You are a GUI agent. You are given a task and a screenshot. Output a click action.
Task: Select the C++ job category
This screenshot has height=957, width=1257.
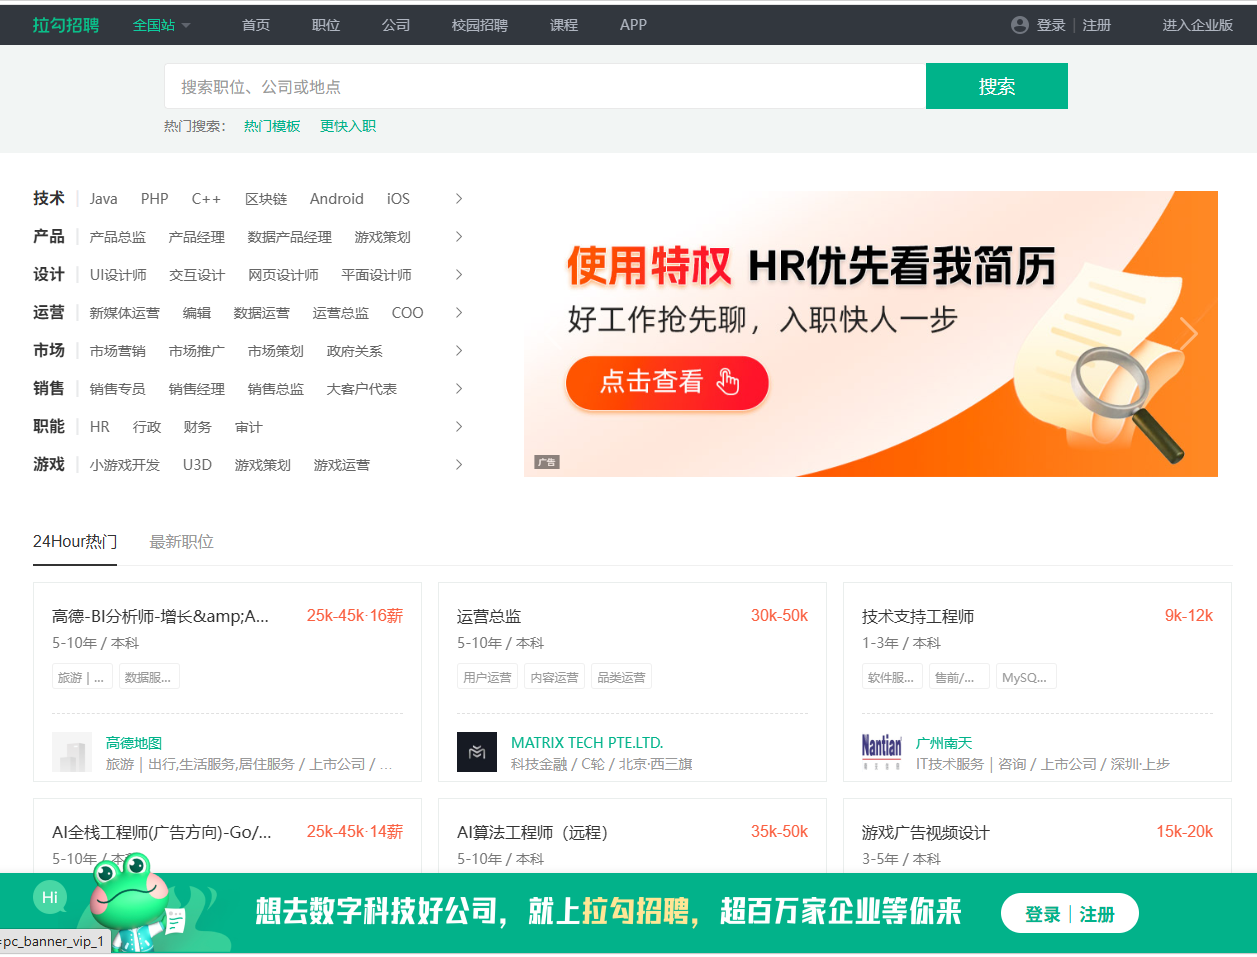[x=206, y=199]
